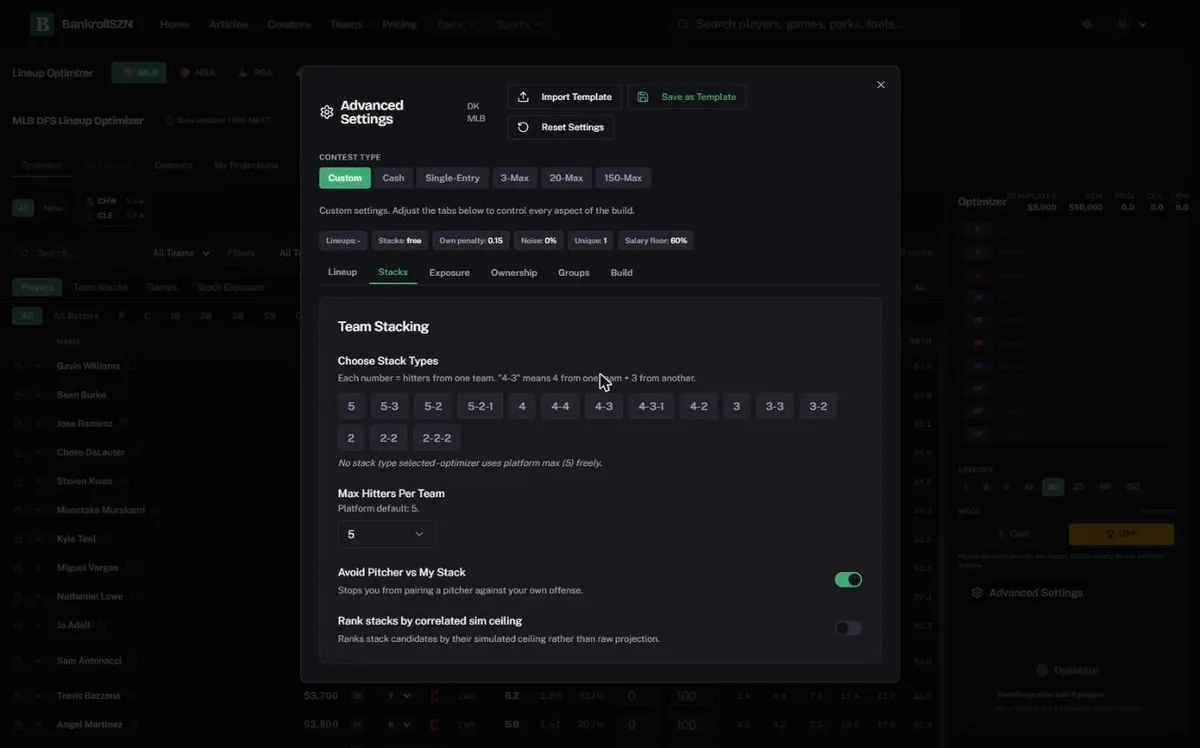This screenshot has height=748, width=1200.
Task: Click the trophy GPP mode button
Action: (1121, 534)
